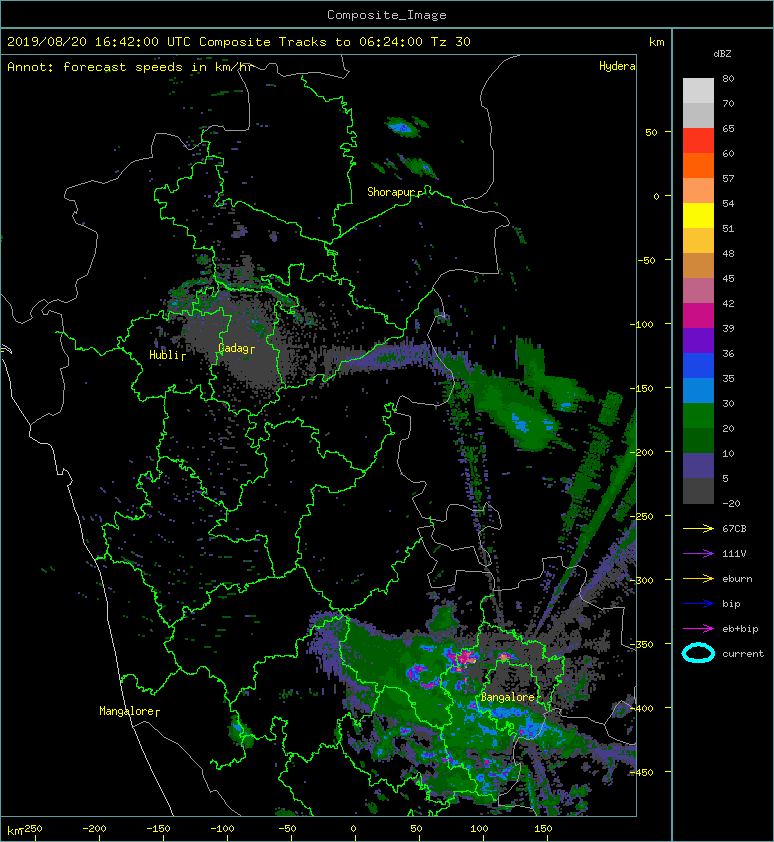The image size is (774, 842).
Task: Click the -450 tick on vertical axis
Action: [x=641, y=773]
